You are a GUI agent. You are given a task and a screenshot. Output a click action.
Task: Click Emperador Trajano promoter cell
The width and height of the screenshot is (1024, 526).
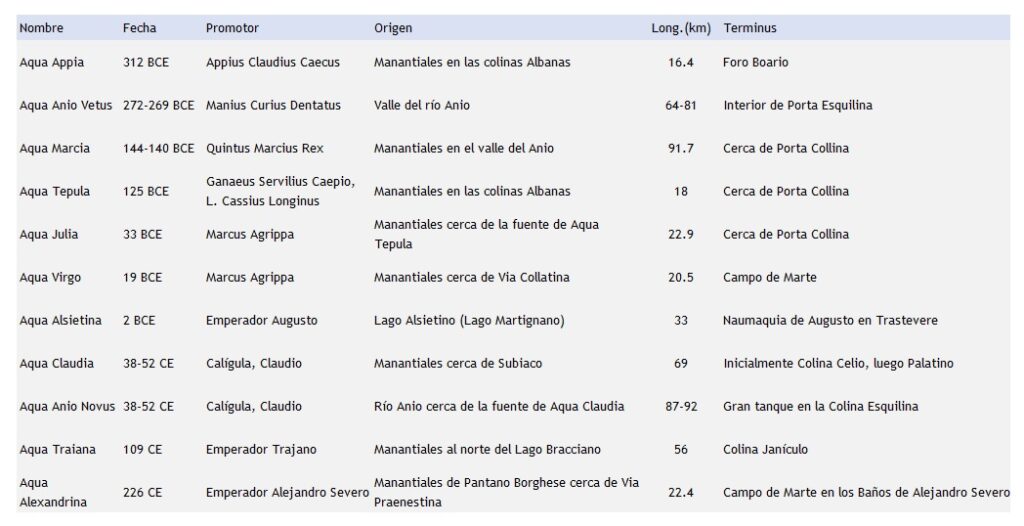point(261,450)
